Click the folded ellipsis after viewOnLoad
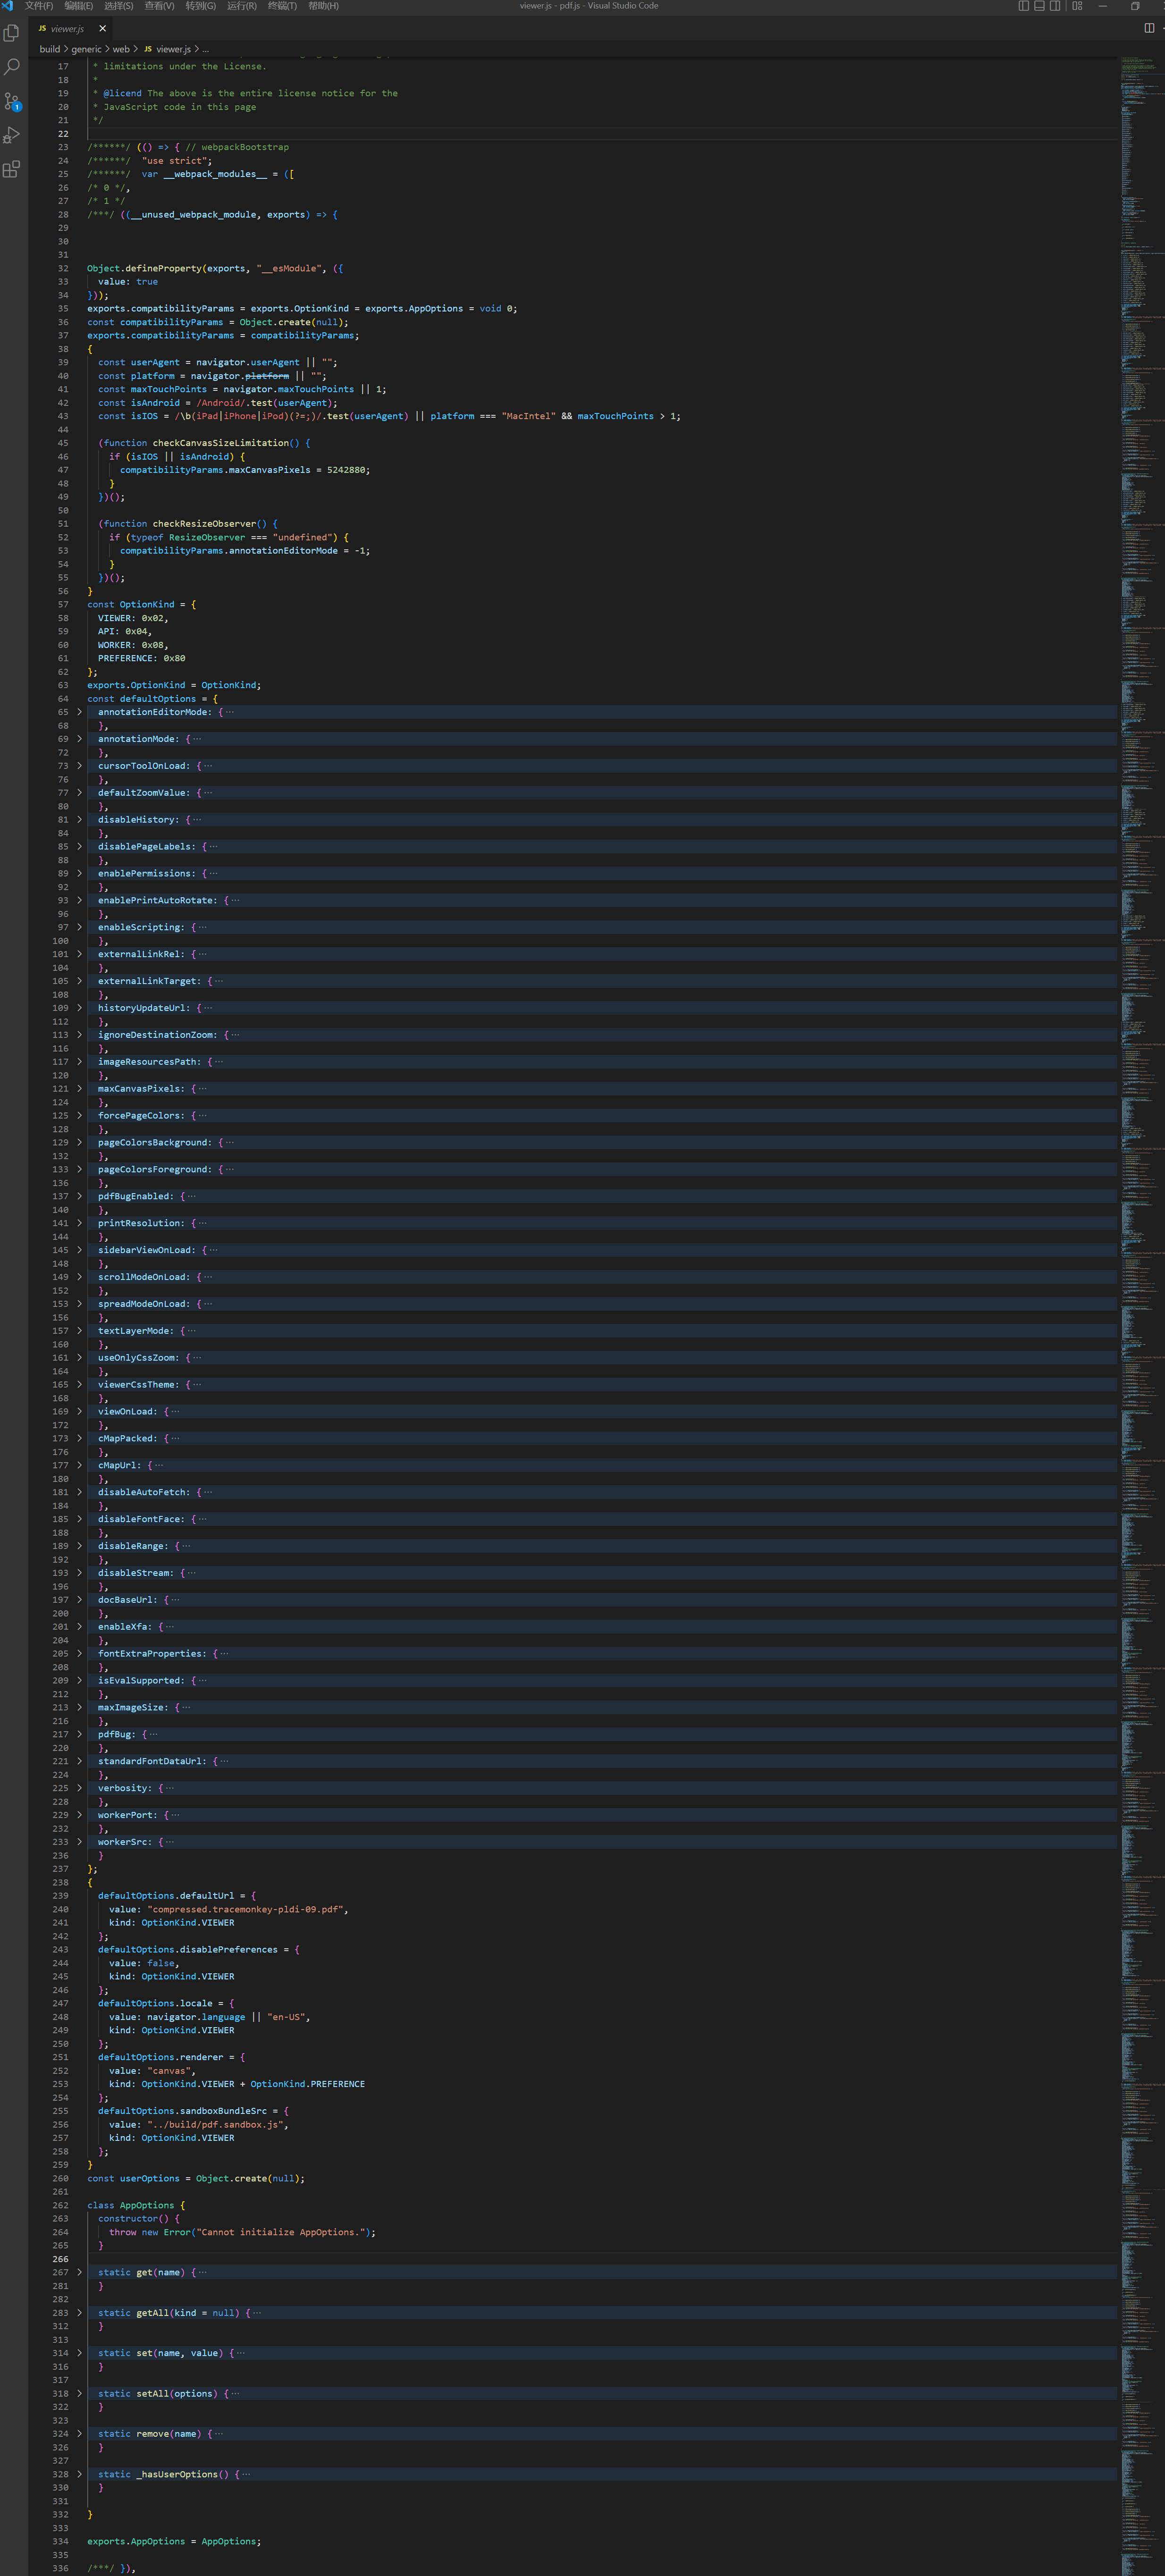This screenshot has width=1165, height=2576. point(175,1411)
